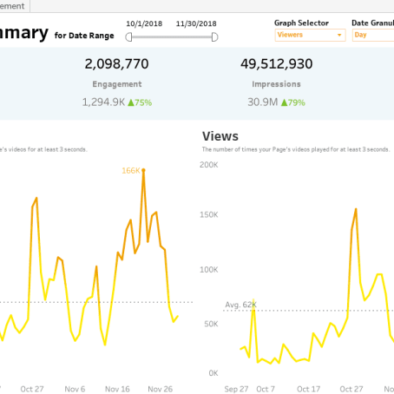The height and width of the screenshot is (394, 394).
Task: Click the 79% green increase indicator
Action: point(293,103)
